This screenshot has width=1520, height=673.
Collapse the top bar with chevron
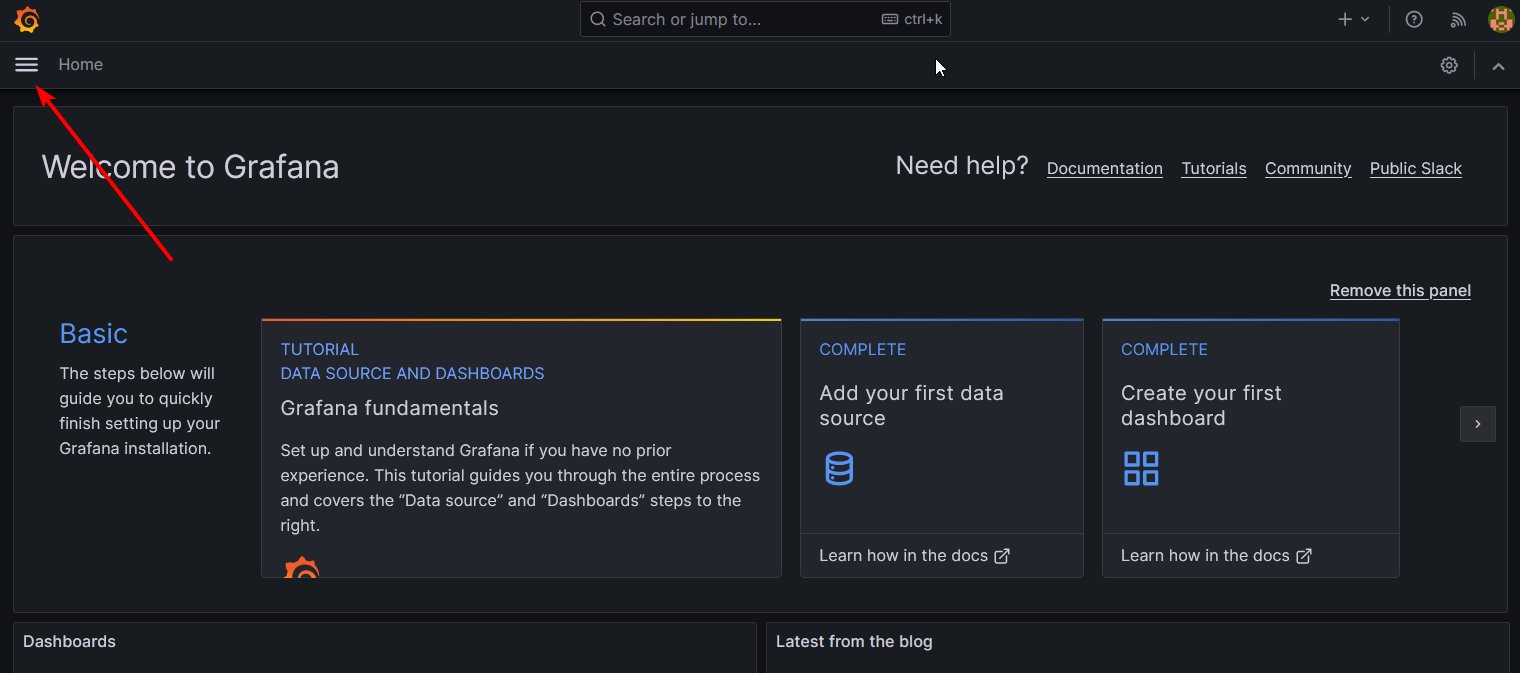point(1498,66)
